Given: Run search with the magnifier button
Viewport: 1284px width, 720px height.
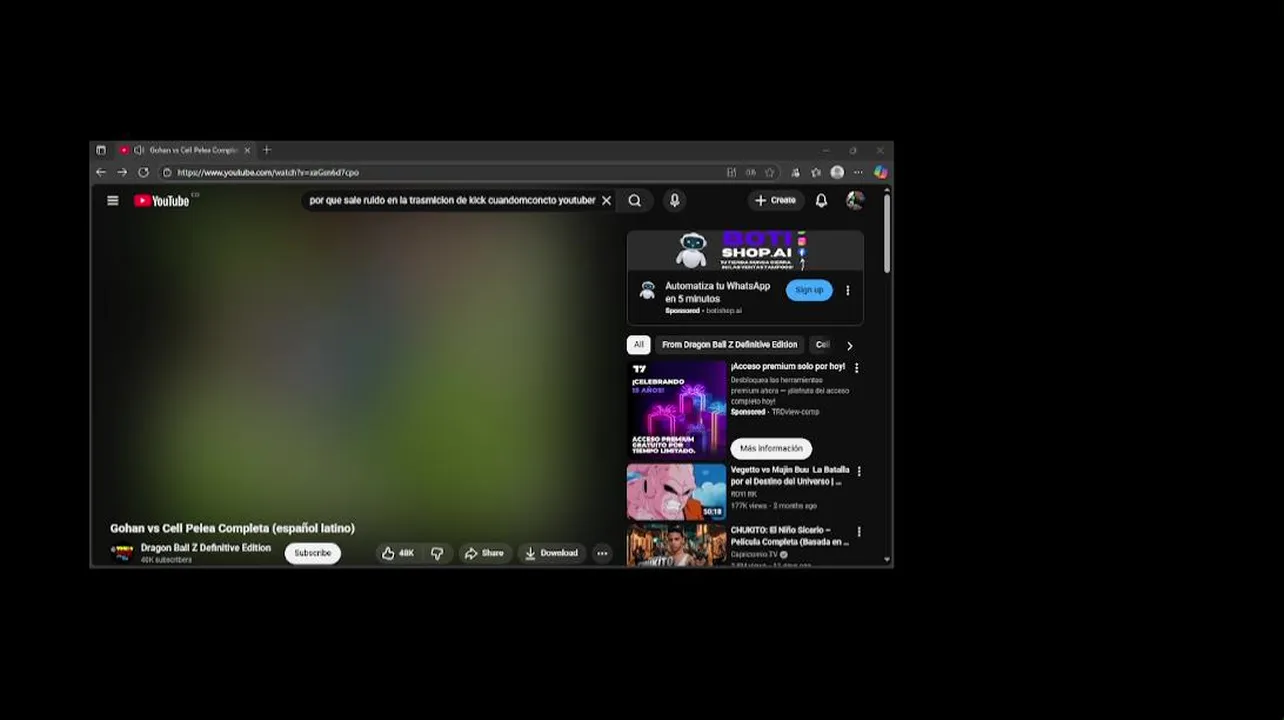Looking at the screenshot, I should click(635, 200).
